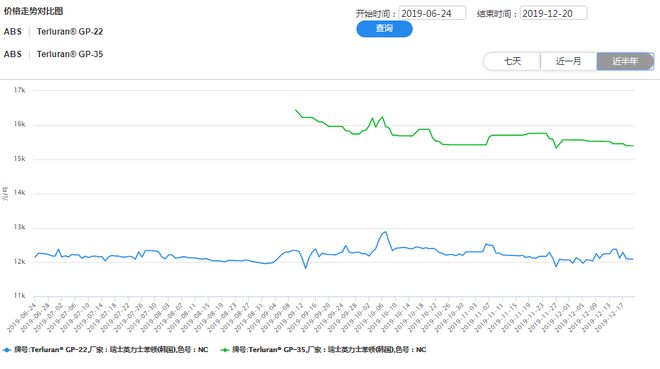Click the 价格走势对比图 heading
Screen dimensions: 660x369
tap(33, 11)
